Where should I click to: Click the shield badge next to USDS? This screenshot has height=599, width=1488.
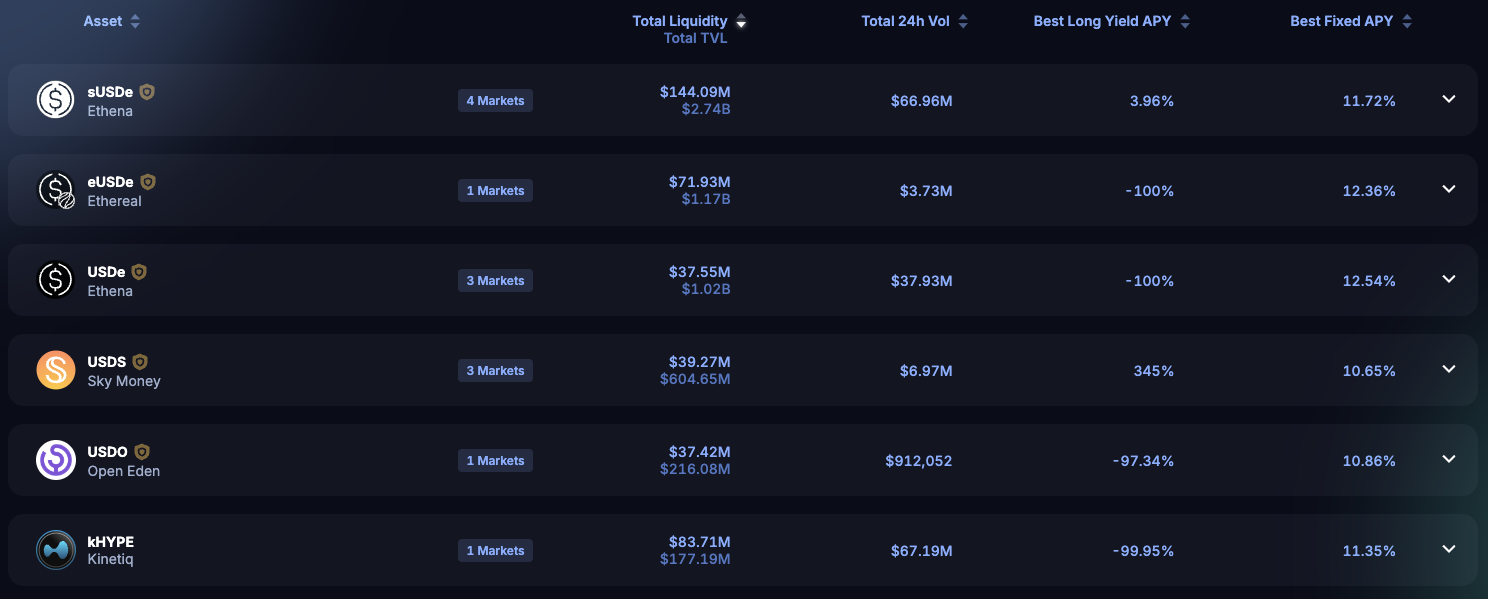coord(140,362)
